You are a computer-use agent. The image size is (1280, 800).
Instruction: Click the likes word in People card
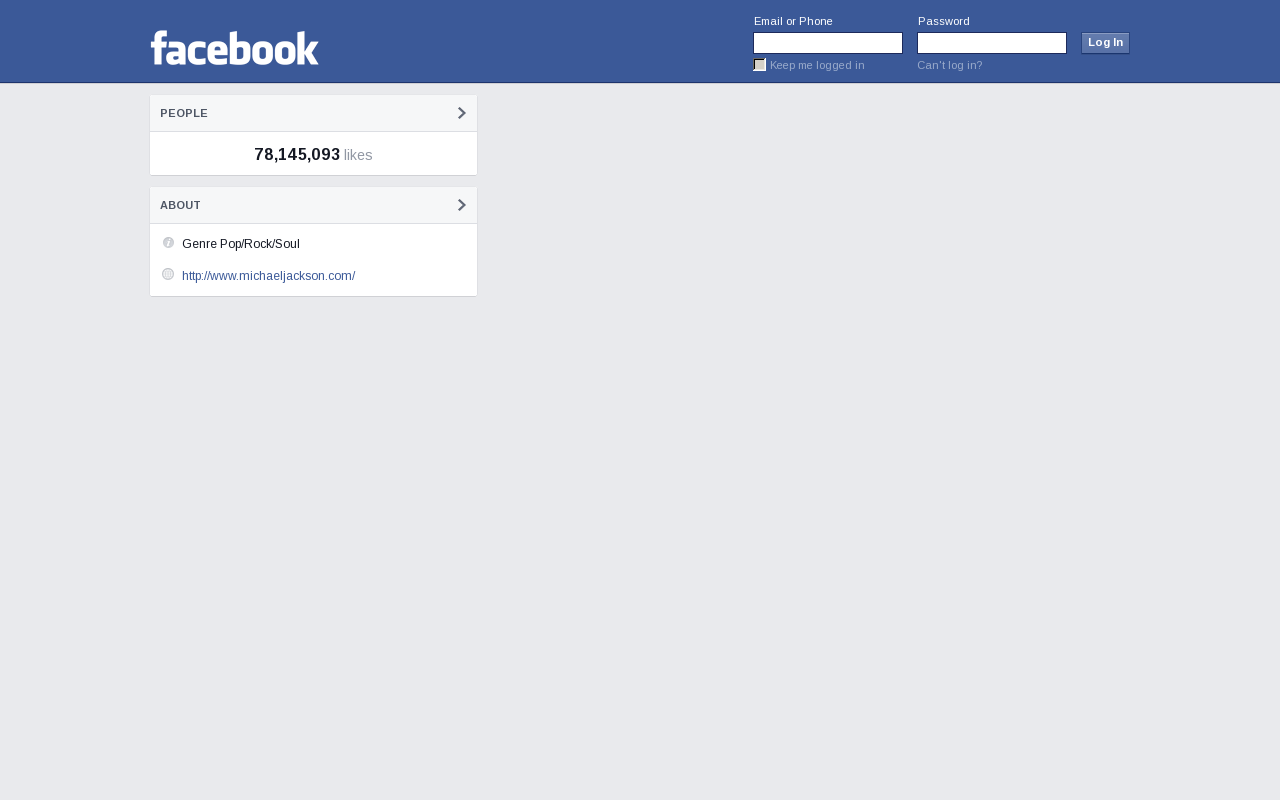point(358,155)
